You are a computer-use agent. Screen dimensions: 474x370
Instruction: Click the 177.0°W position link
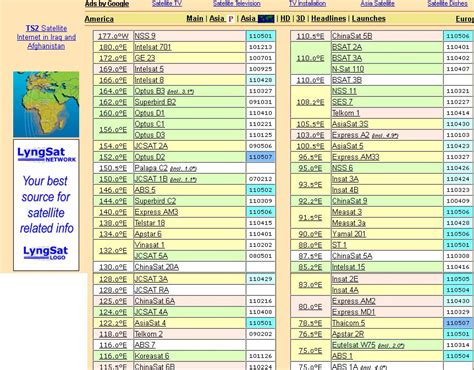tap(113, 36)
